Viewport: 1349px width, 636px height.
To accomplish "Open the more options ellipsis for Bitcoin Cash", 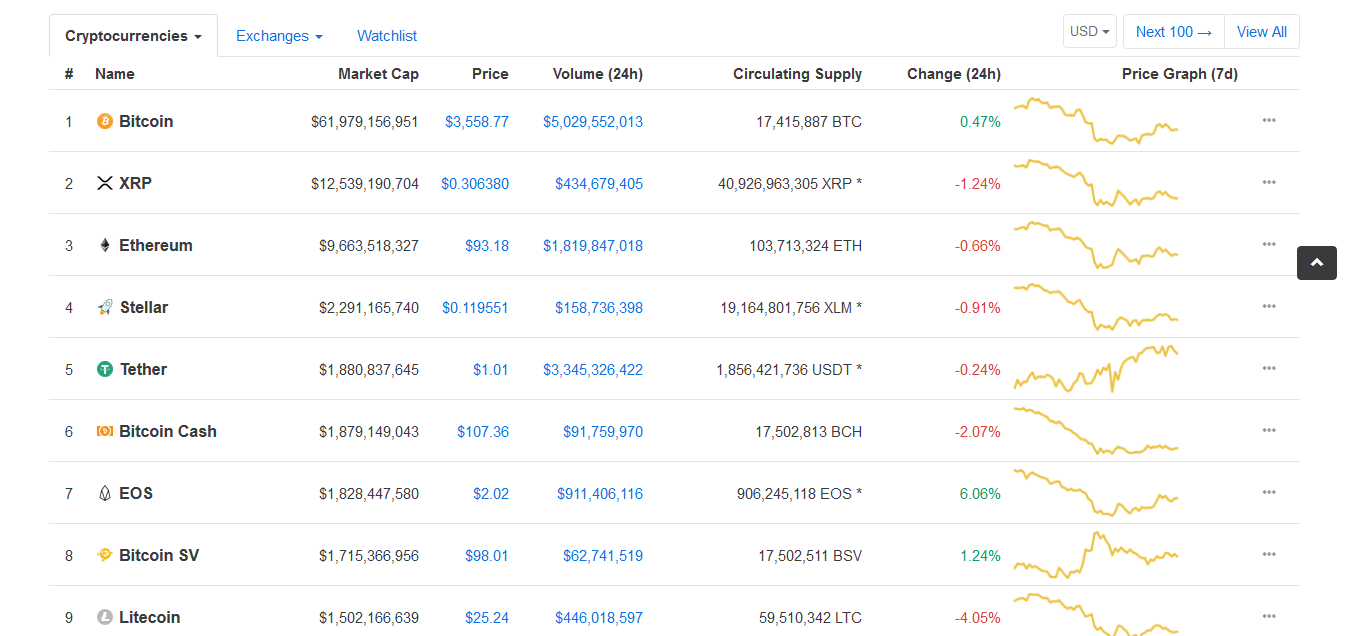I will (x=1269, y=430).
